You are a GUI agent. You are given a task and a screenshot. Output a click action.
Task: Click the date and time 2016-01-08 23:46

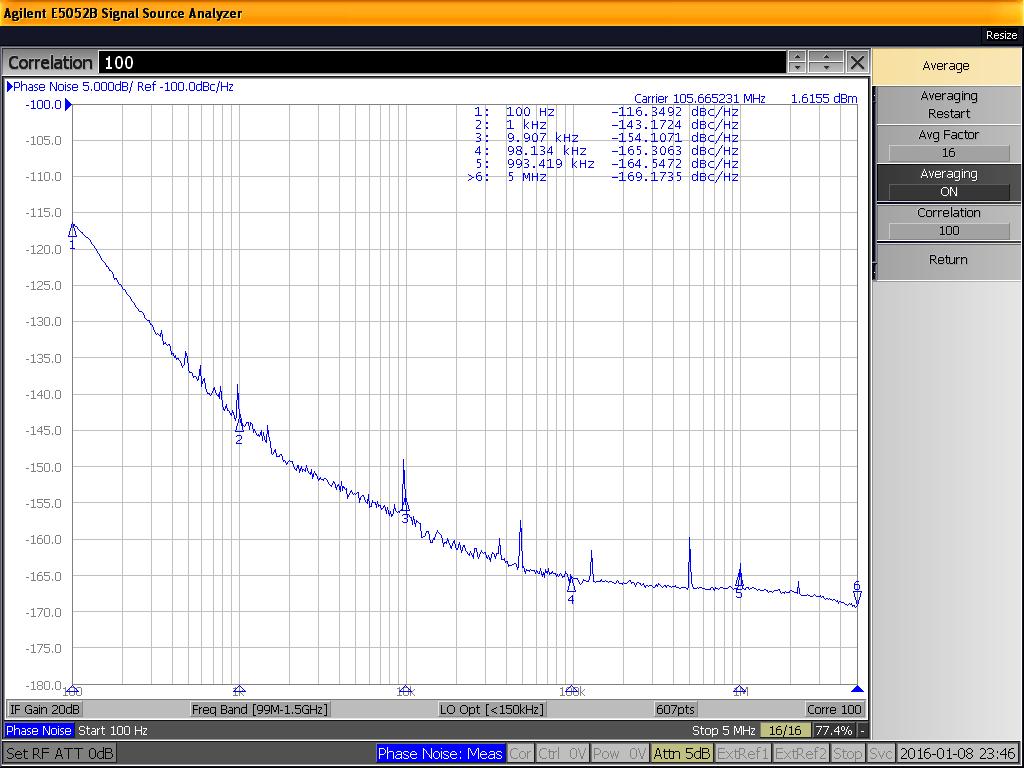point(957,754)
